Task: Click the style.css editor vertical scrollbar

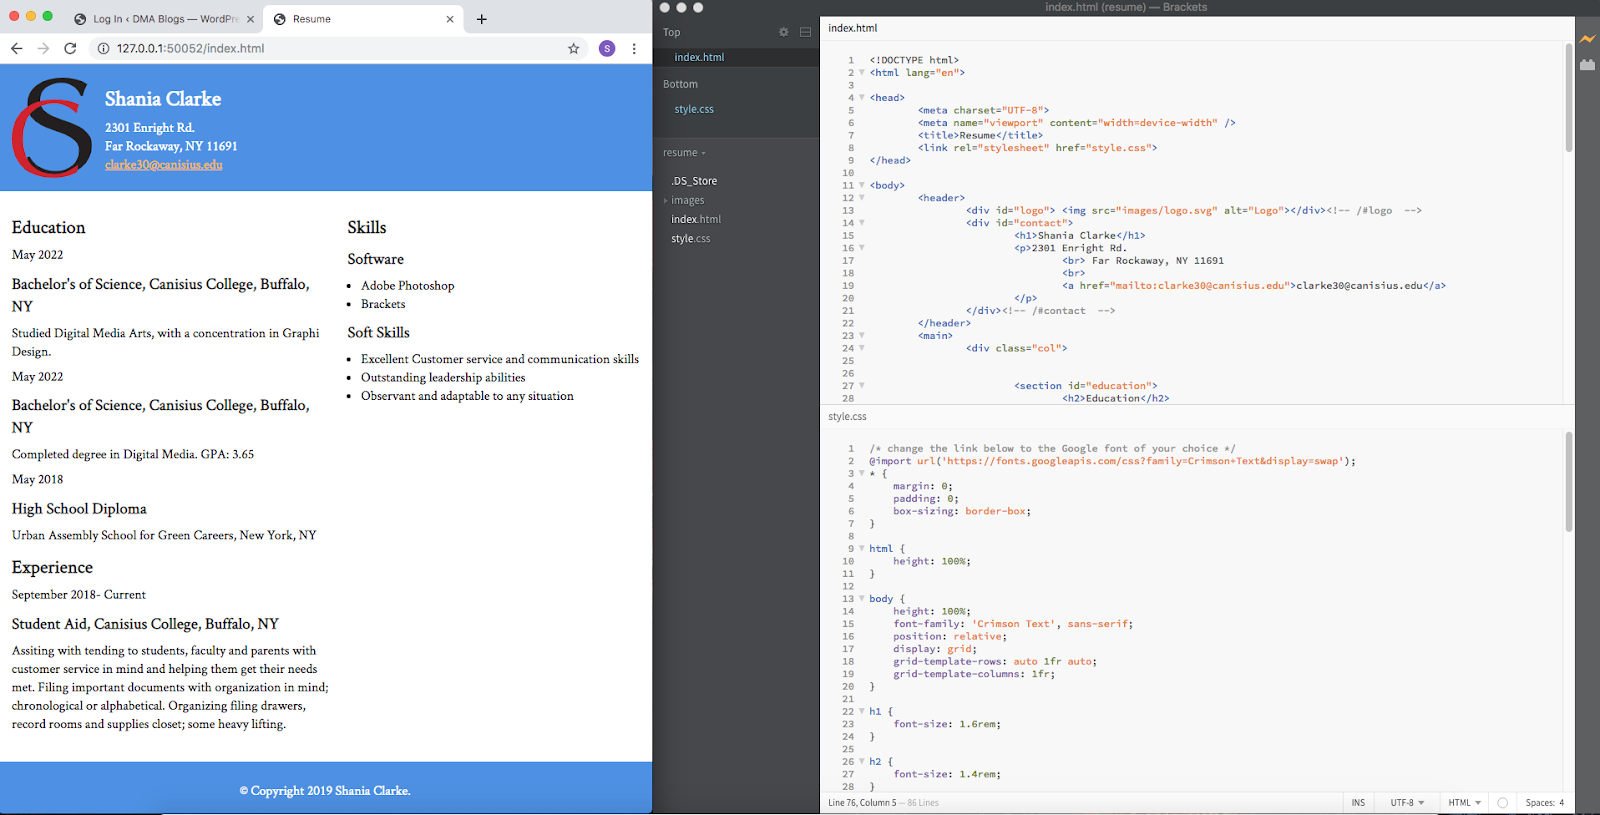Action: click(1569, 482)
